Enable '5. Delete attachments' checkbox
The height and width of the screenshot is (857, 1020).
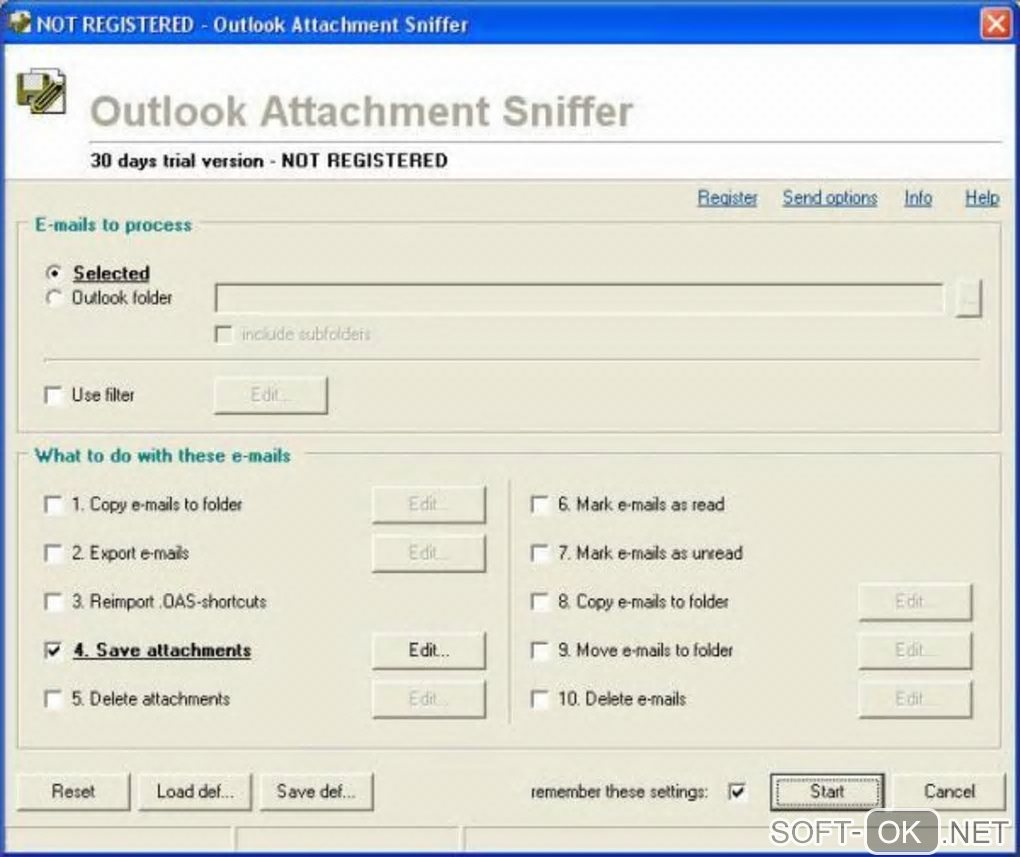[x=53, y=699]
